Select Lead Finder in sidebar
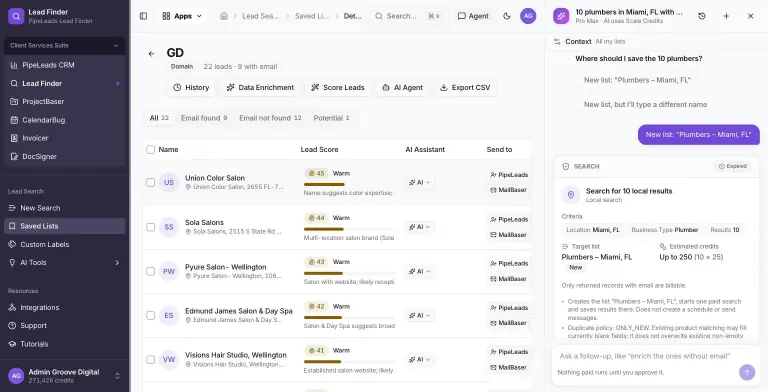The height and width of the screenshot is (392, 768). (64, 83)
